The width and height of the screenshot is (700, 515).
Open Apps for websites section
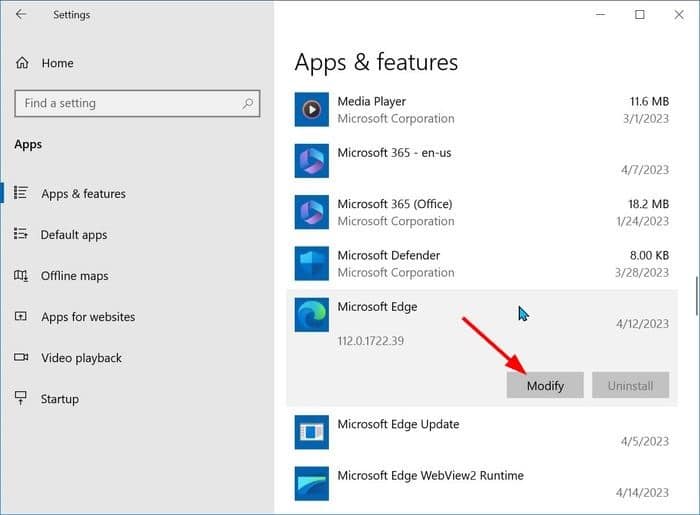click(88, 317)
